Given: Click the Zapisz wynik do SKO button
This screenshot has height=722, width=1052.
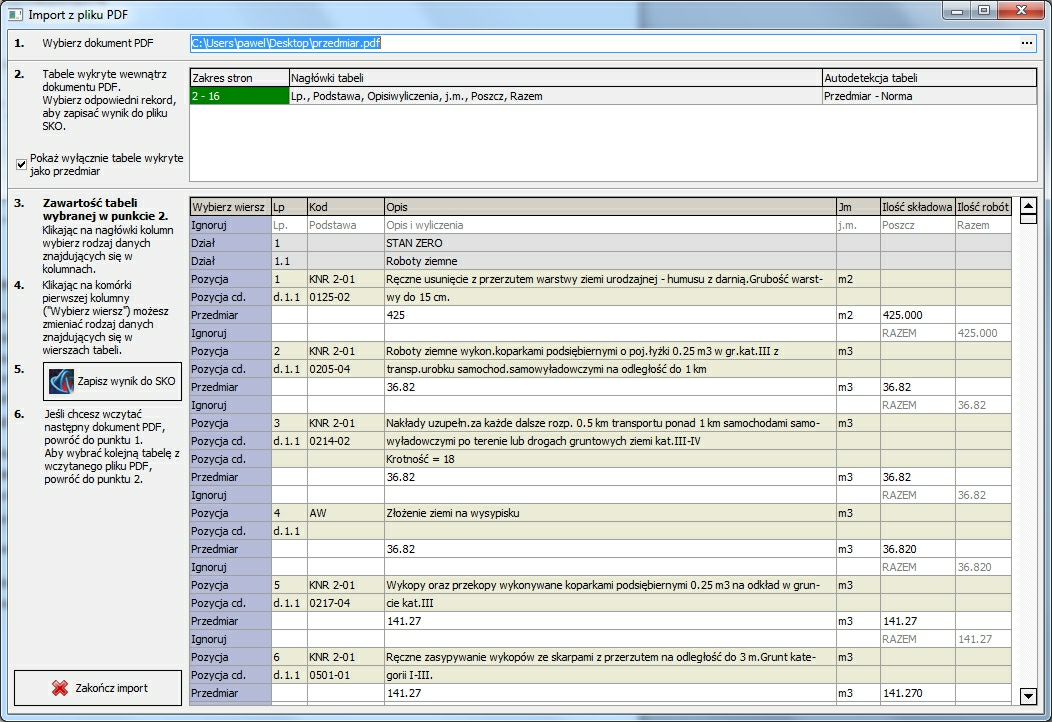Looking at the screenshot, I should click(112, 381).
